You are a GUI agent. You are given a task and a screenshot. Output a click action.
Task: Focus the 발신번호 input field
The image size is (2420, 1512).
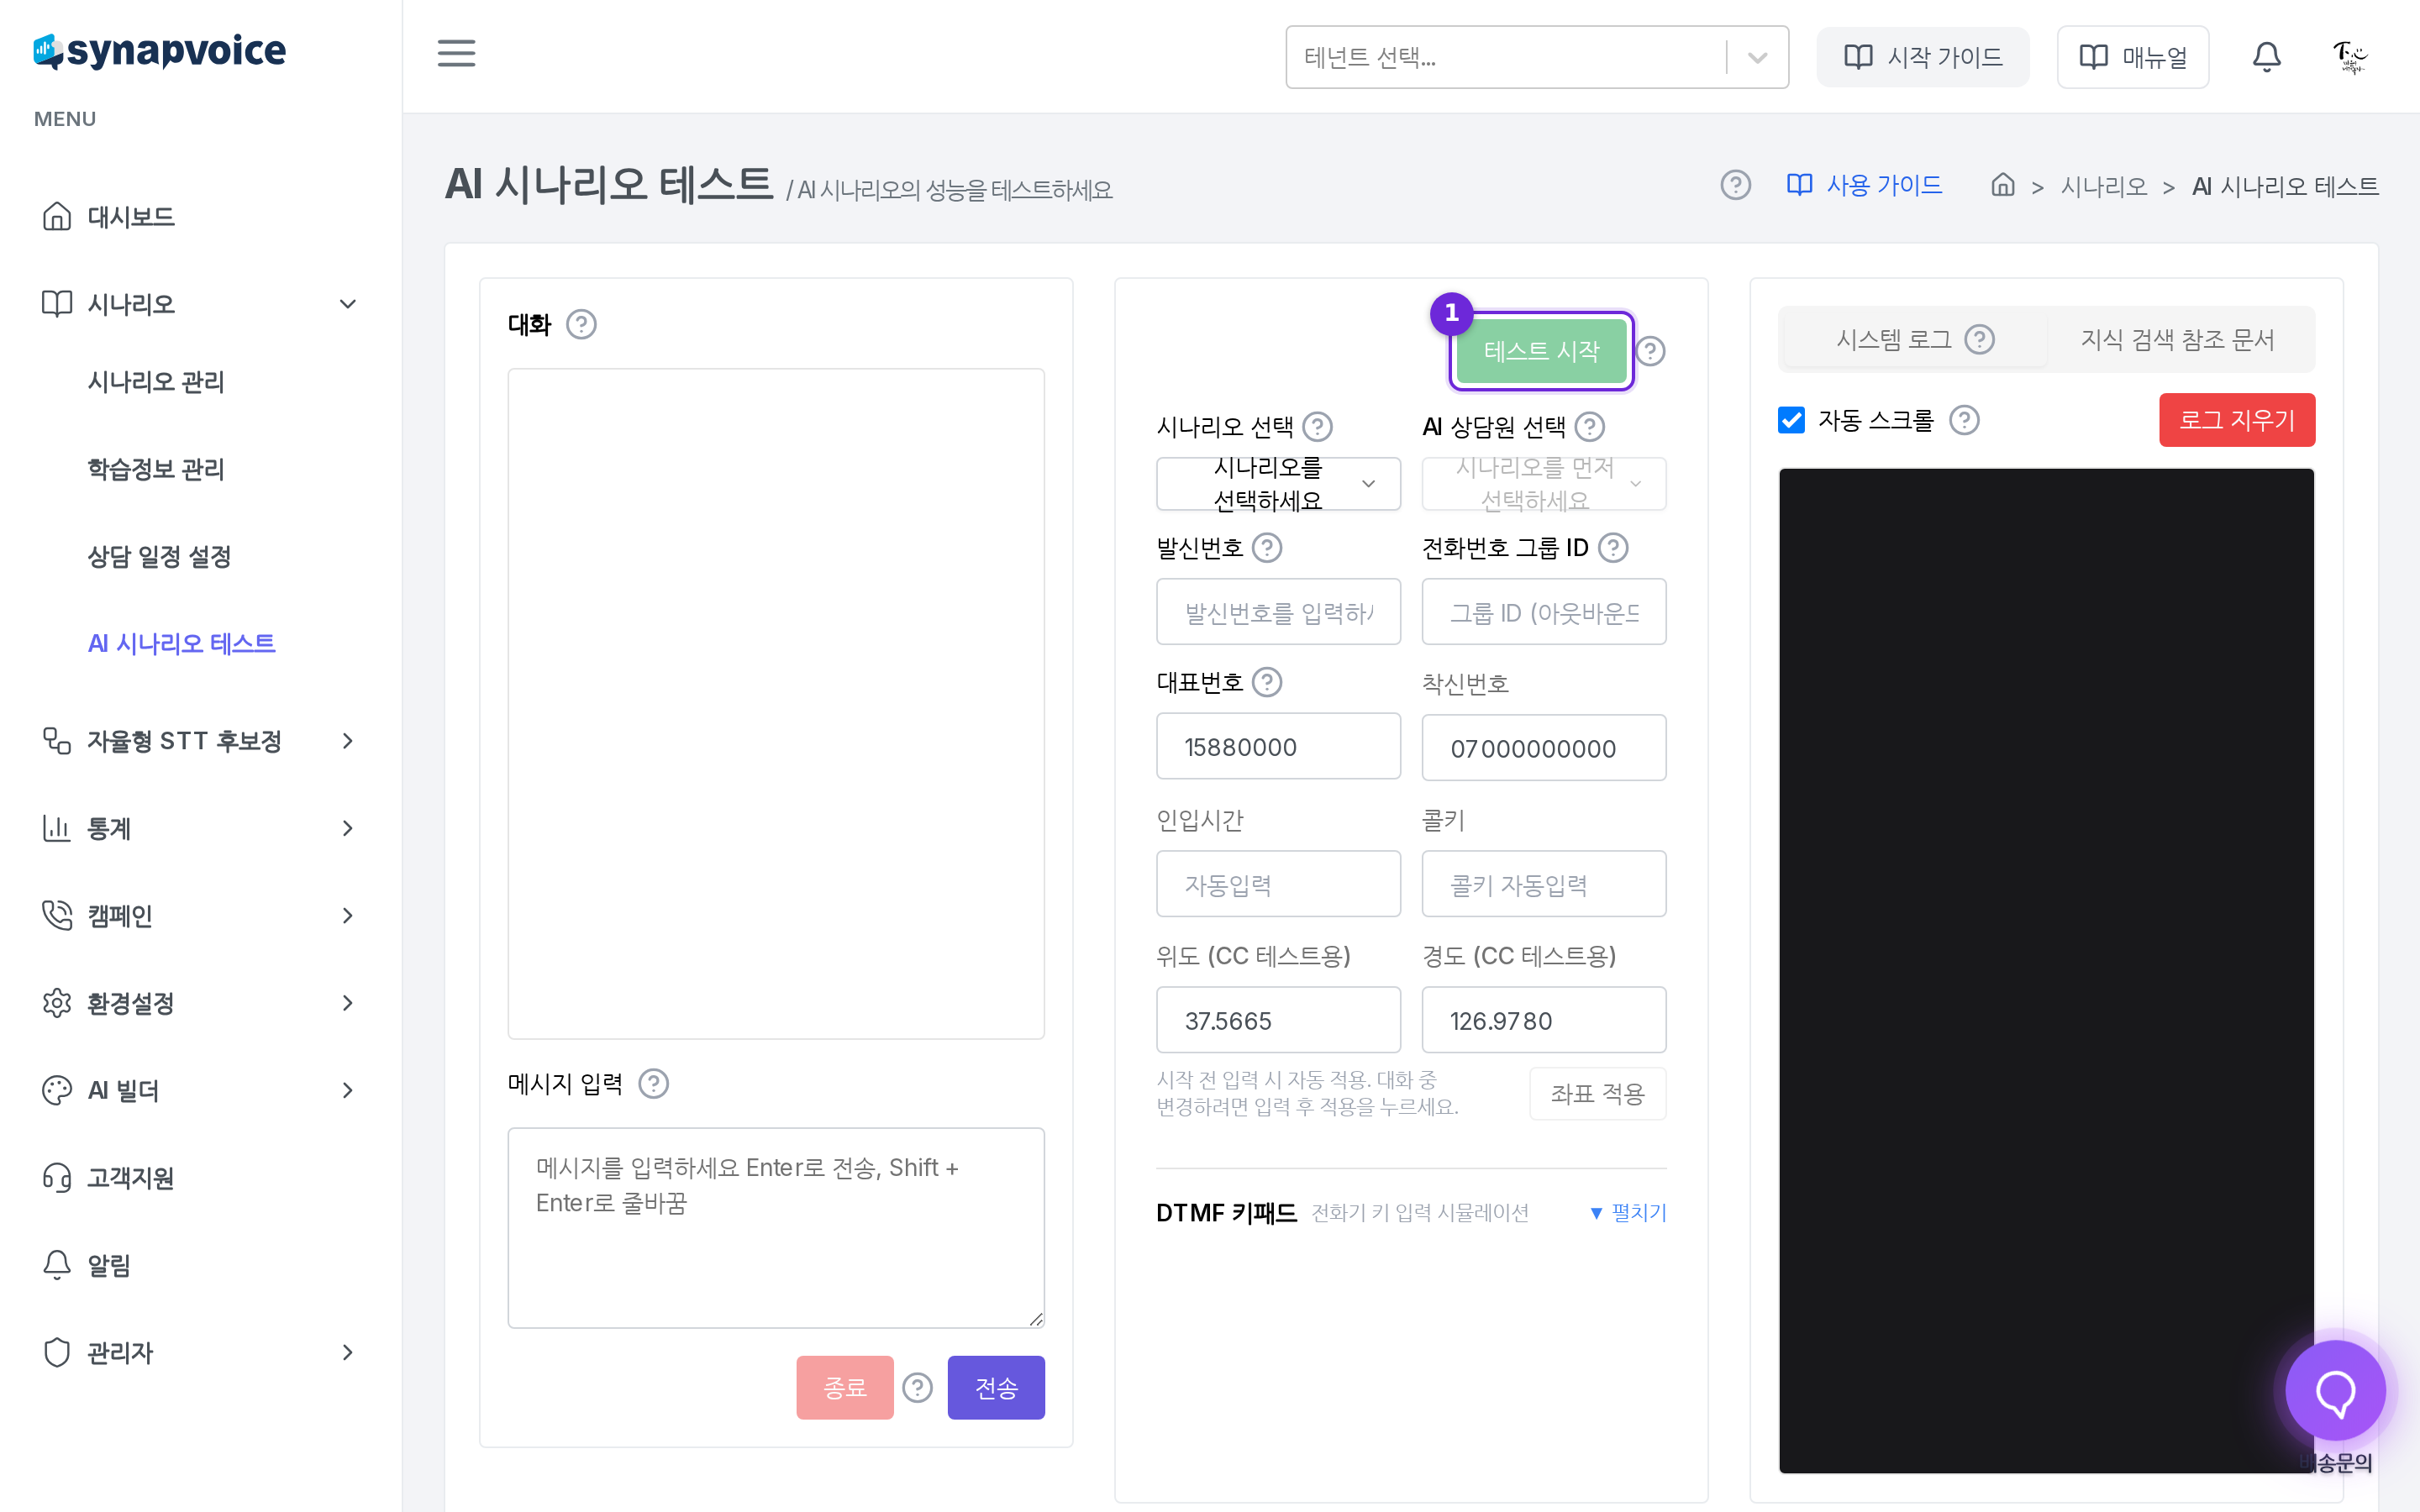[1278, 612]
